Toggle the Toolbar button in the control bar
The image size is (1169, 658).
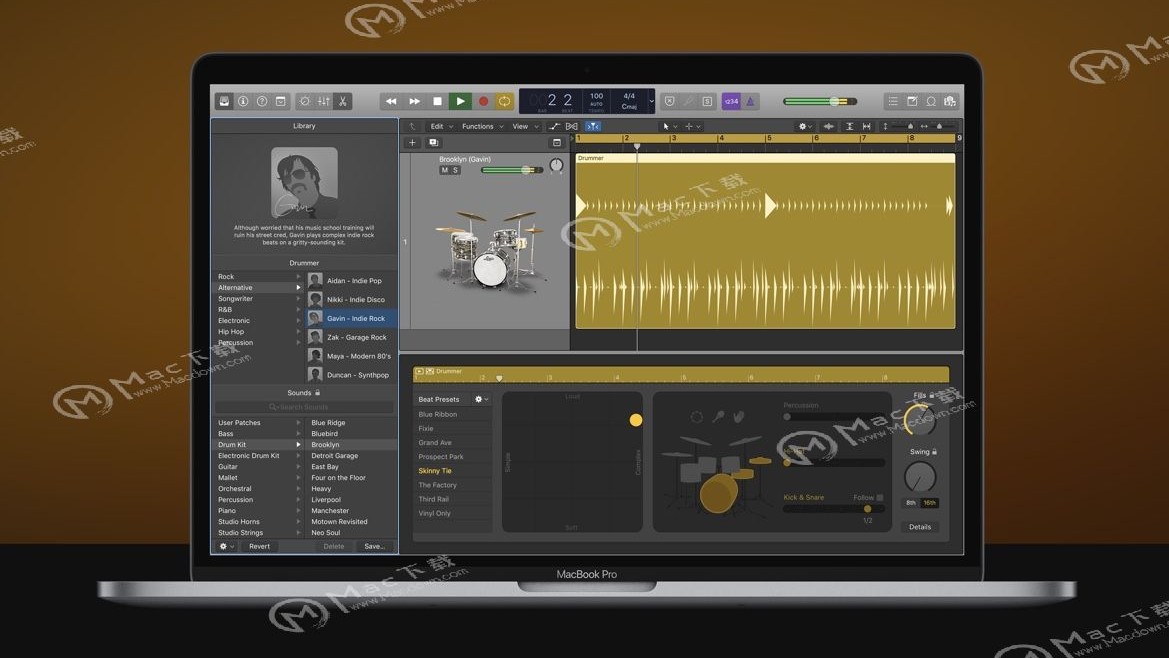pyautogui.click(x=280, y=101)
